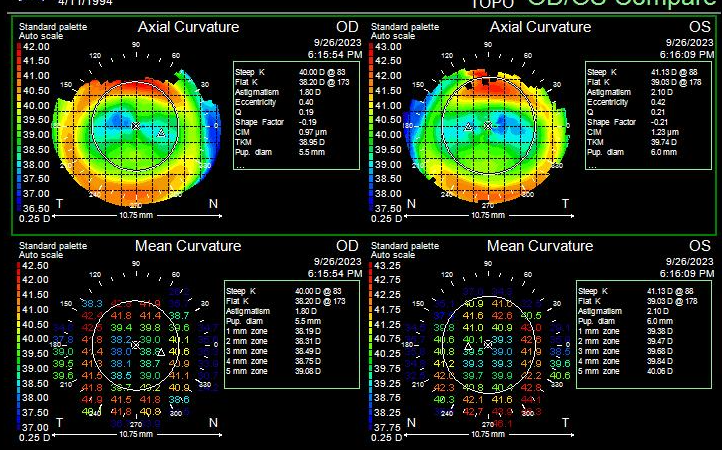Viewport: 722px width, 450px height.
Task: Click the 'Axial Curvature' title of the OD panel
Action: [x=188, y=27]
